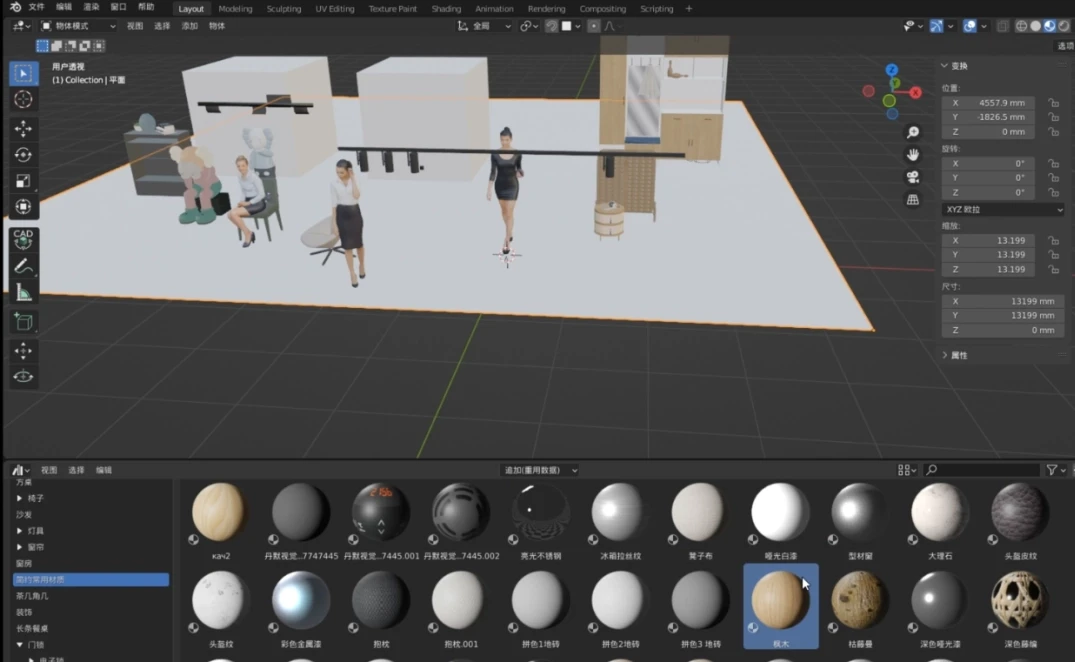Open the 文件 menu
This screenshot has width=1075, height=662.
36,7
